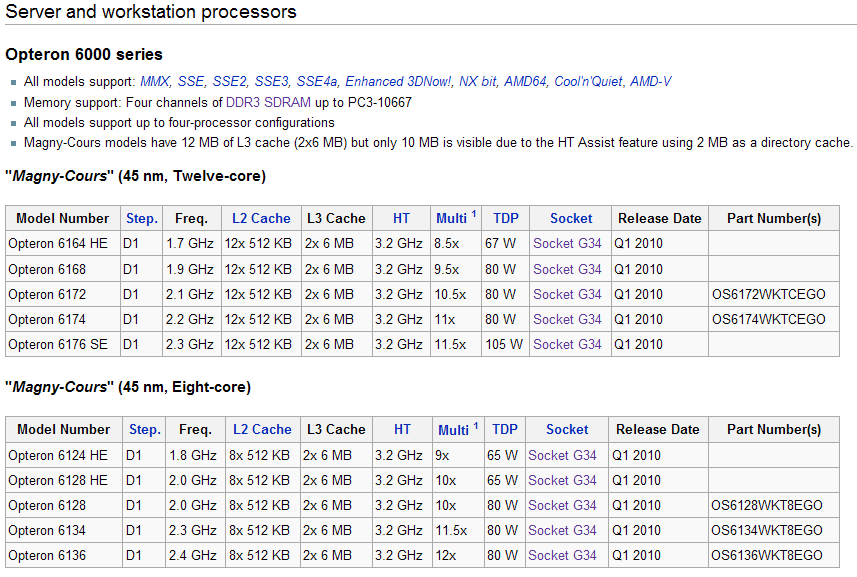Open the SSE2 link

230,81
